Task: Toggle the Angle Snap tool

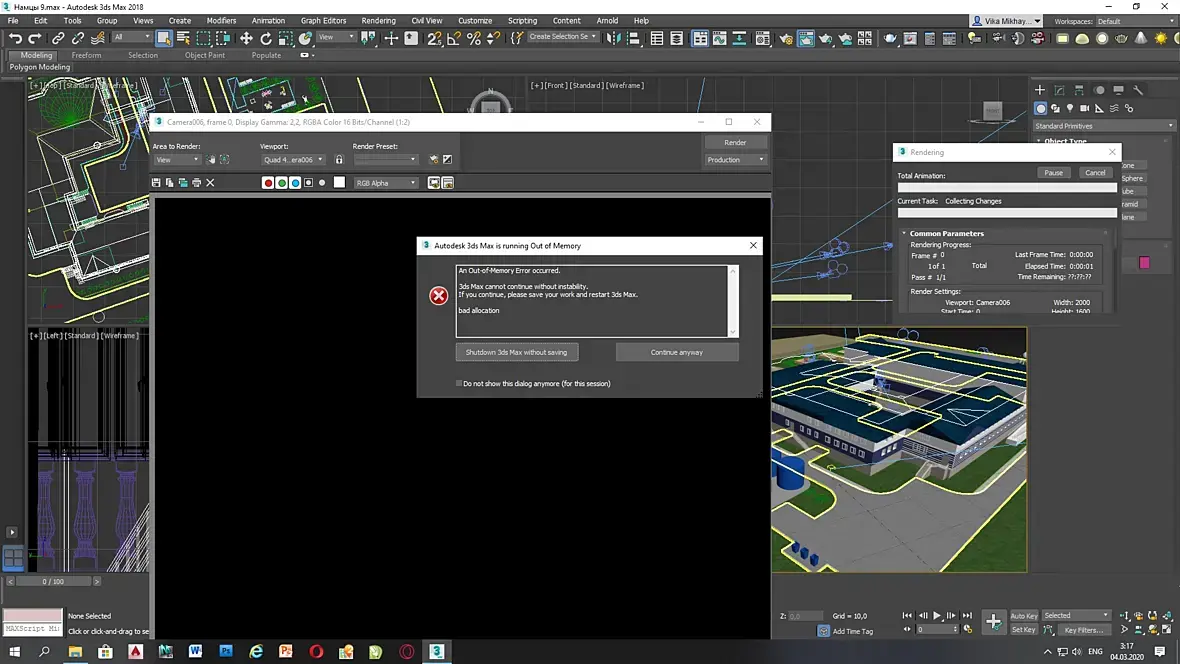Action: click(454, 38)
